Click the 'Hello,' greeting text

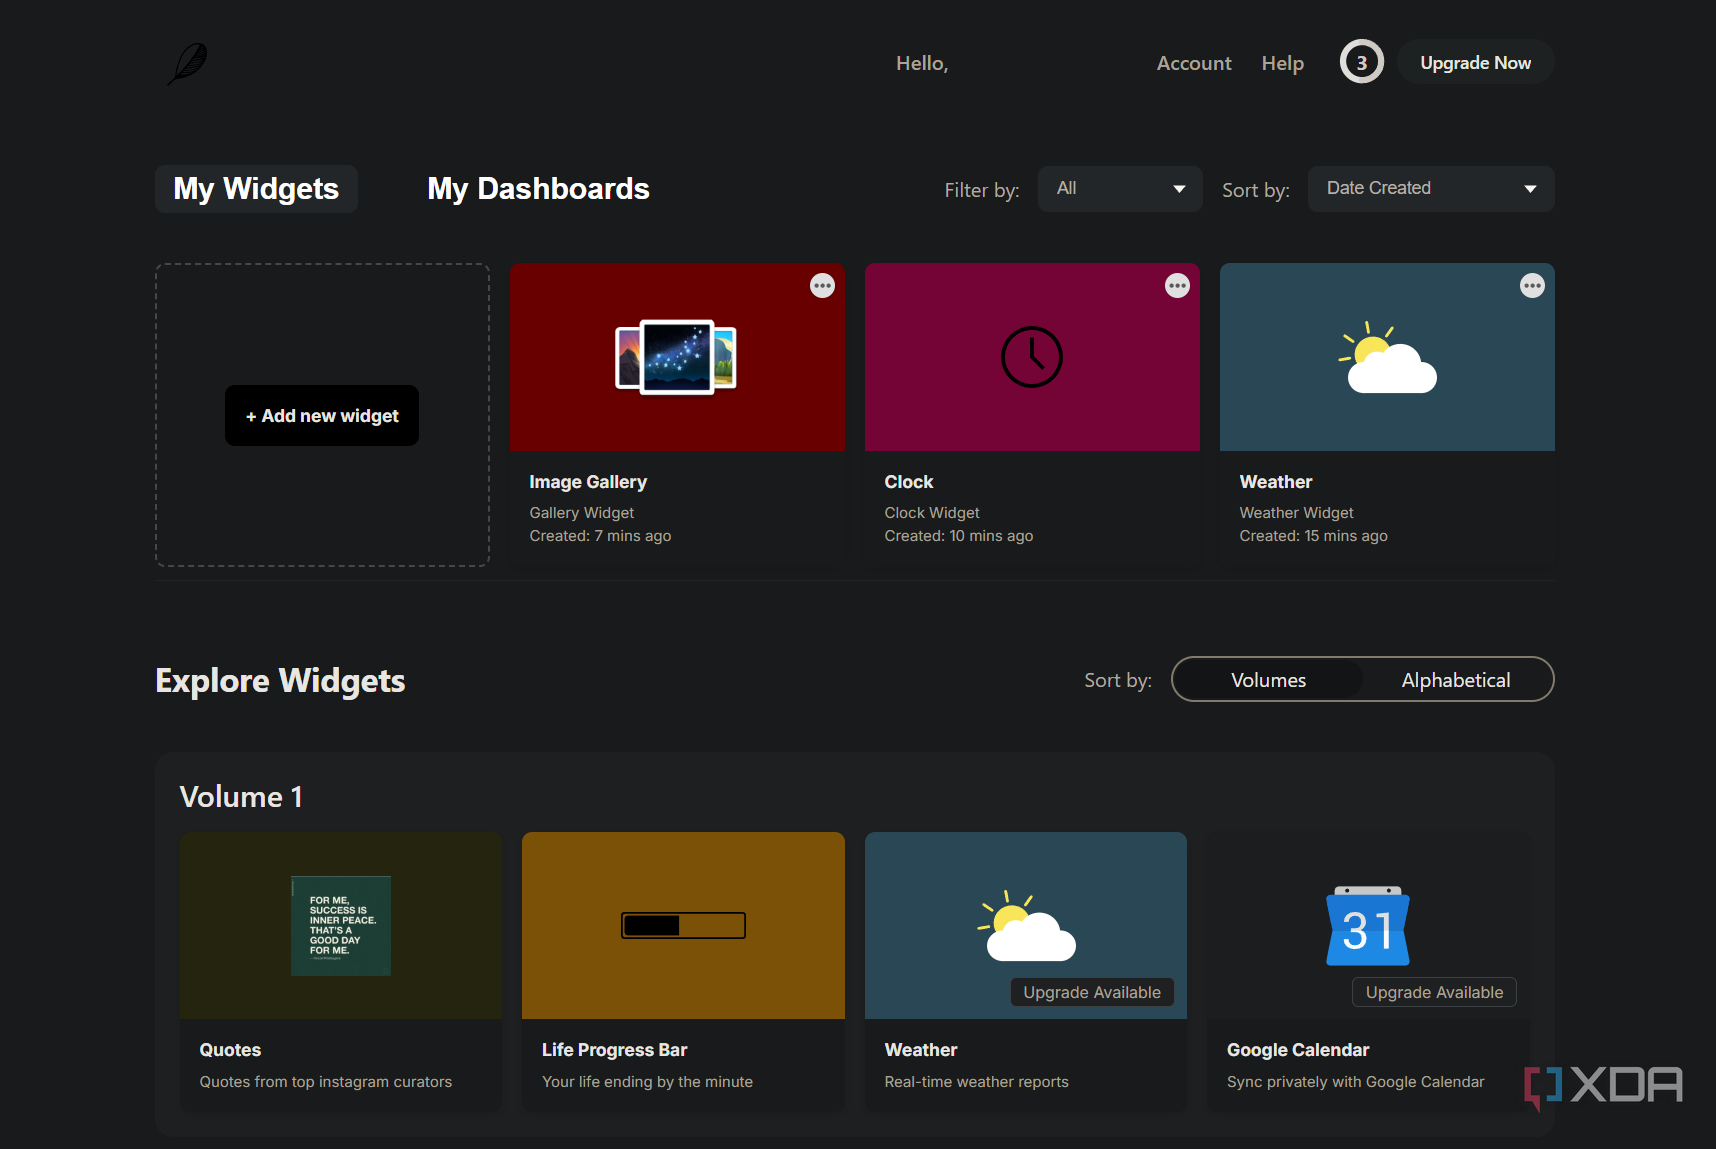pyautogui.click(x=922, y=63)
